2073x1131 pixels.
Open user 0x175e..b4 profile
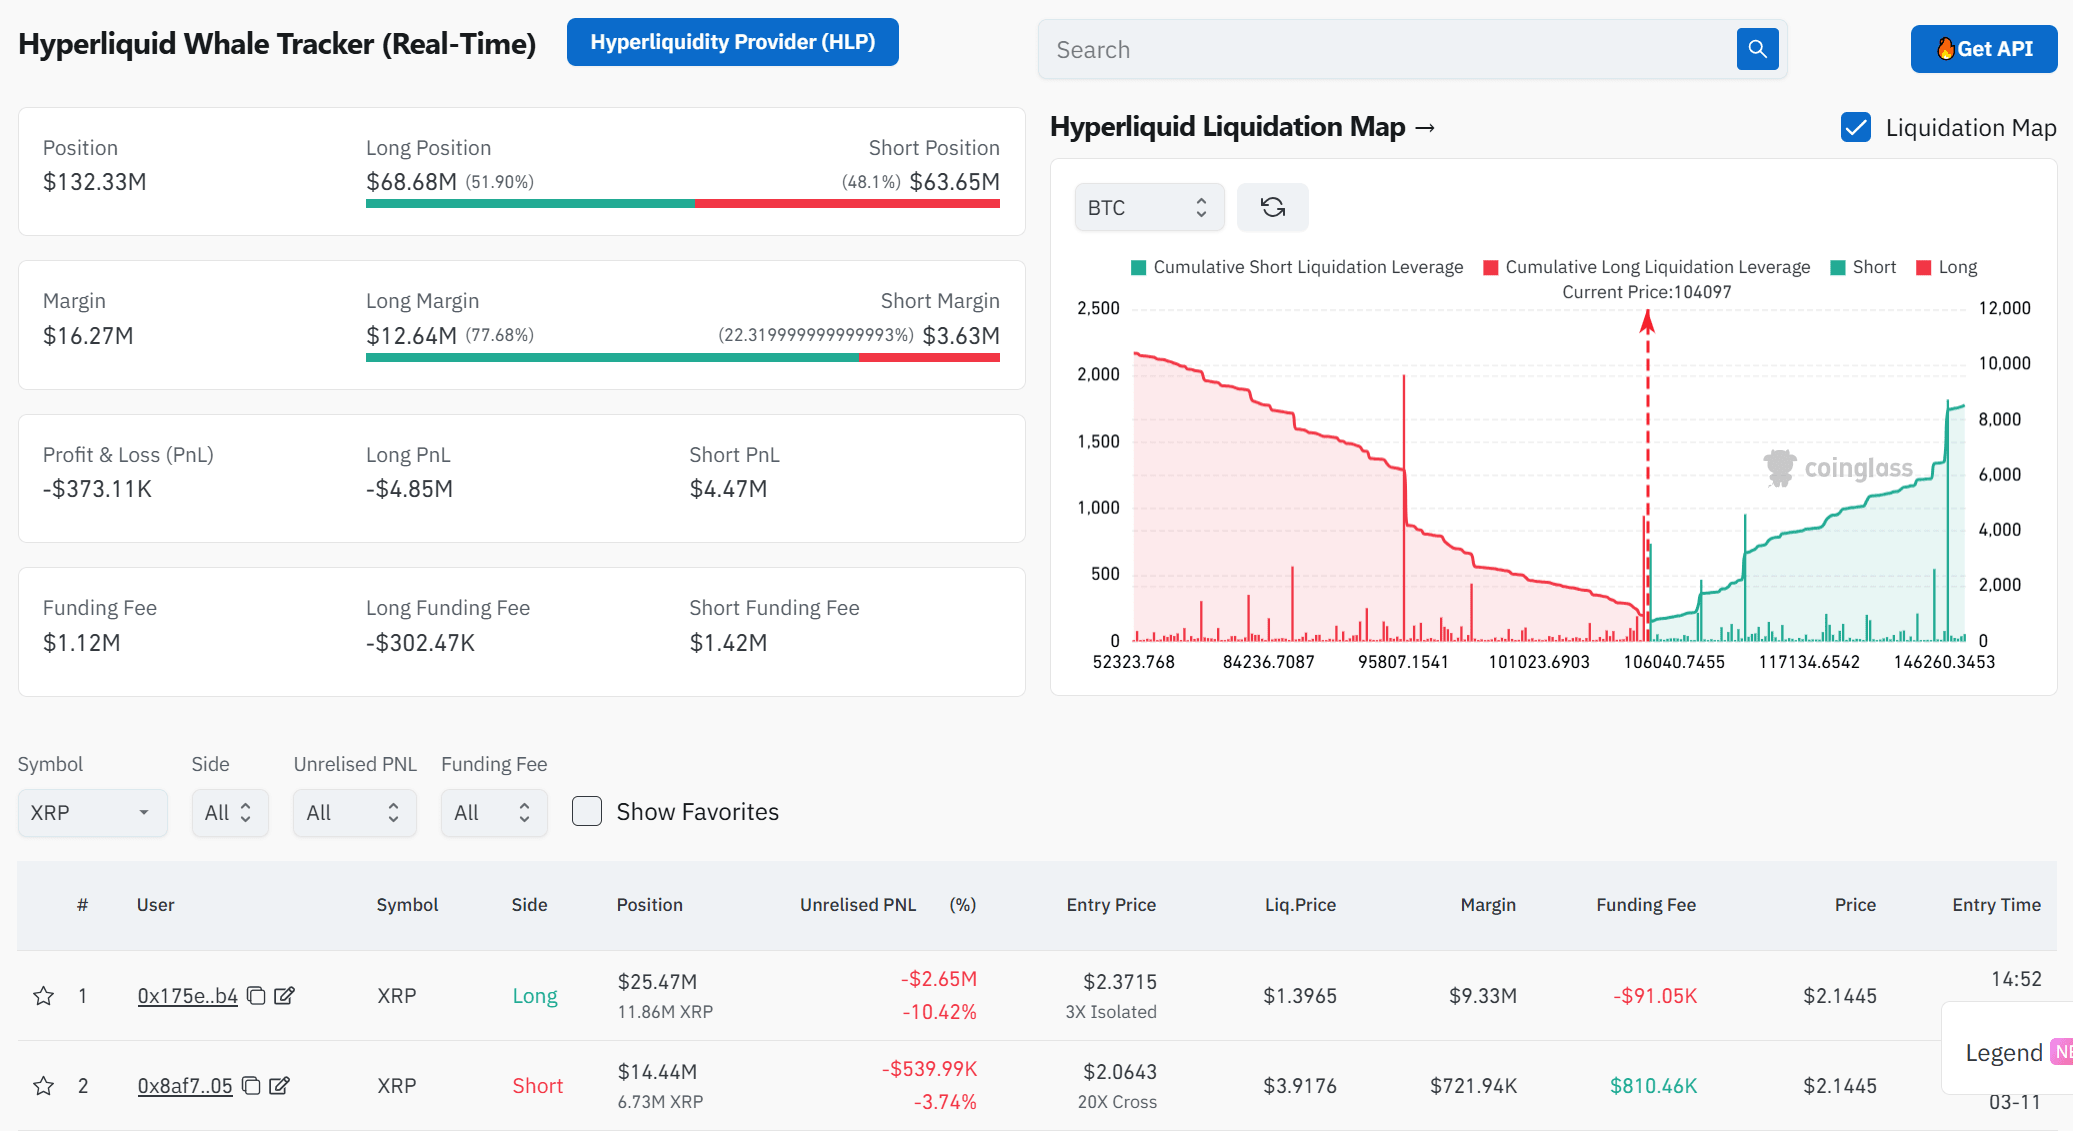point(187,996)
